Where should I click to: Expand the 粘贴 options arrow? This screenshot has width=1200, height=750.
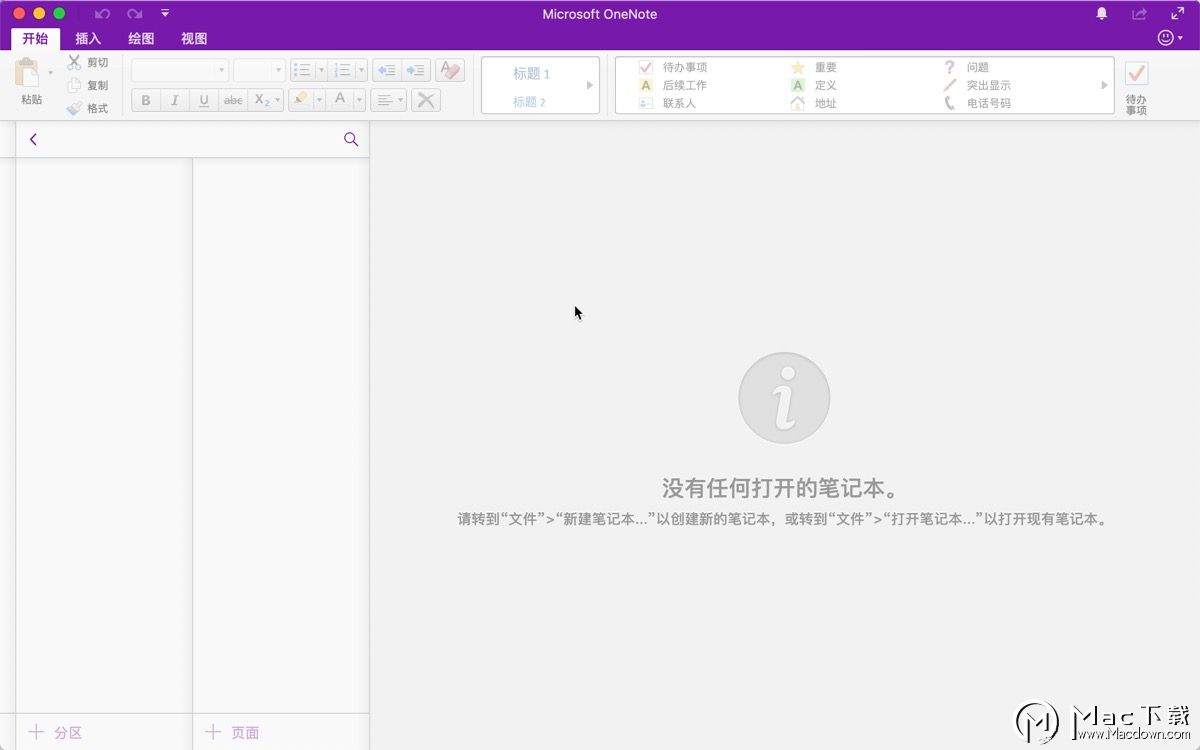pyautogui.click(x=50, y=73)
